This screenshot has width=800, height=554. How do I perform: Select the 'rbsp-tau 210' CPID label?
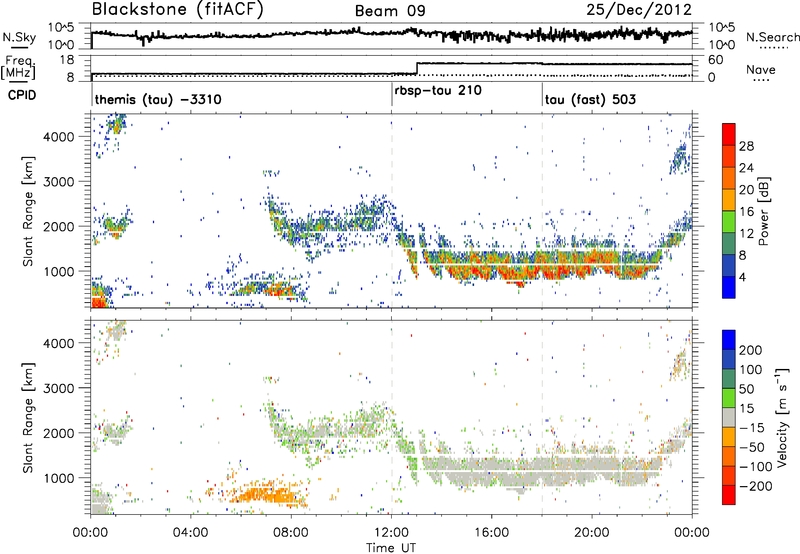tap(438, 91)
